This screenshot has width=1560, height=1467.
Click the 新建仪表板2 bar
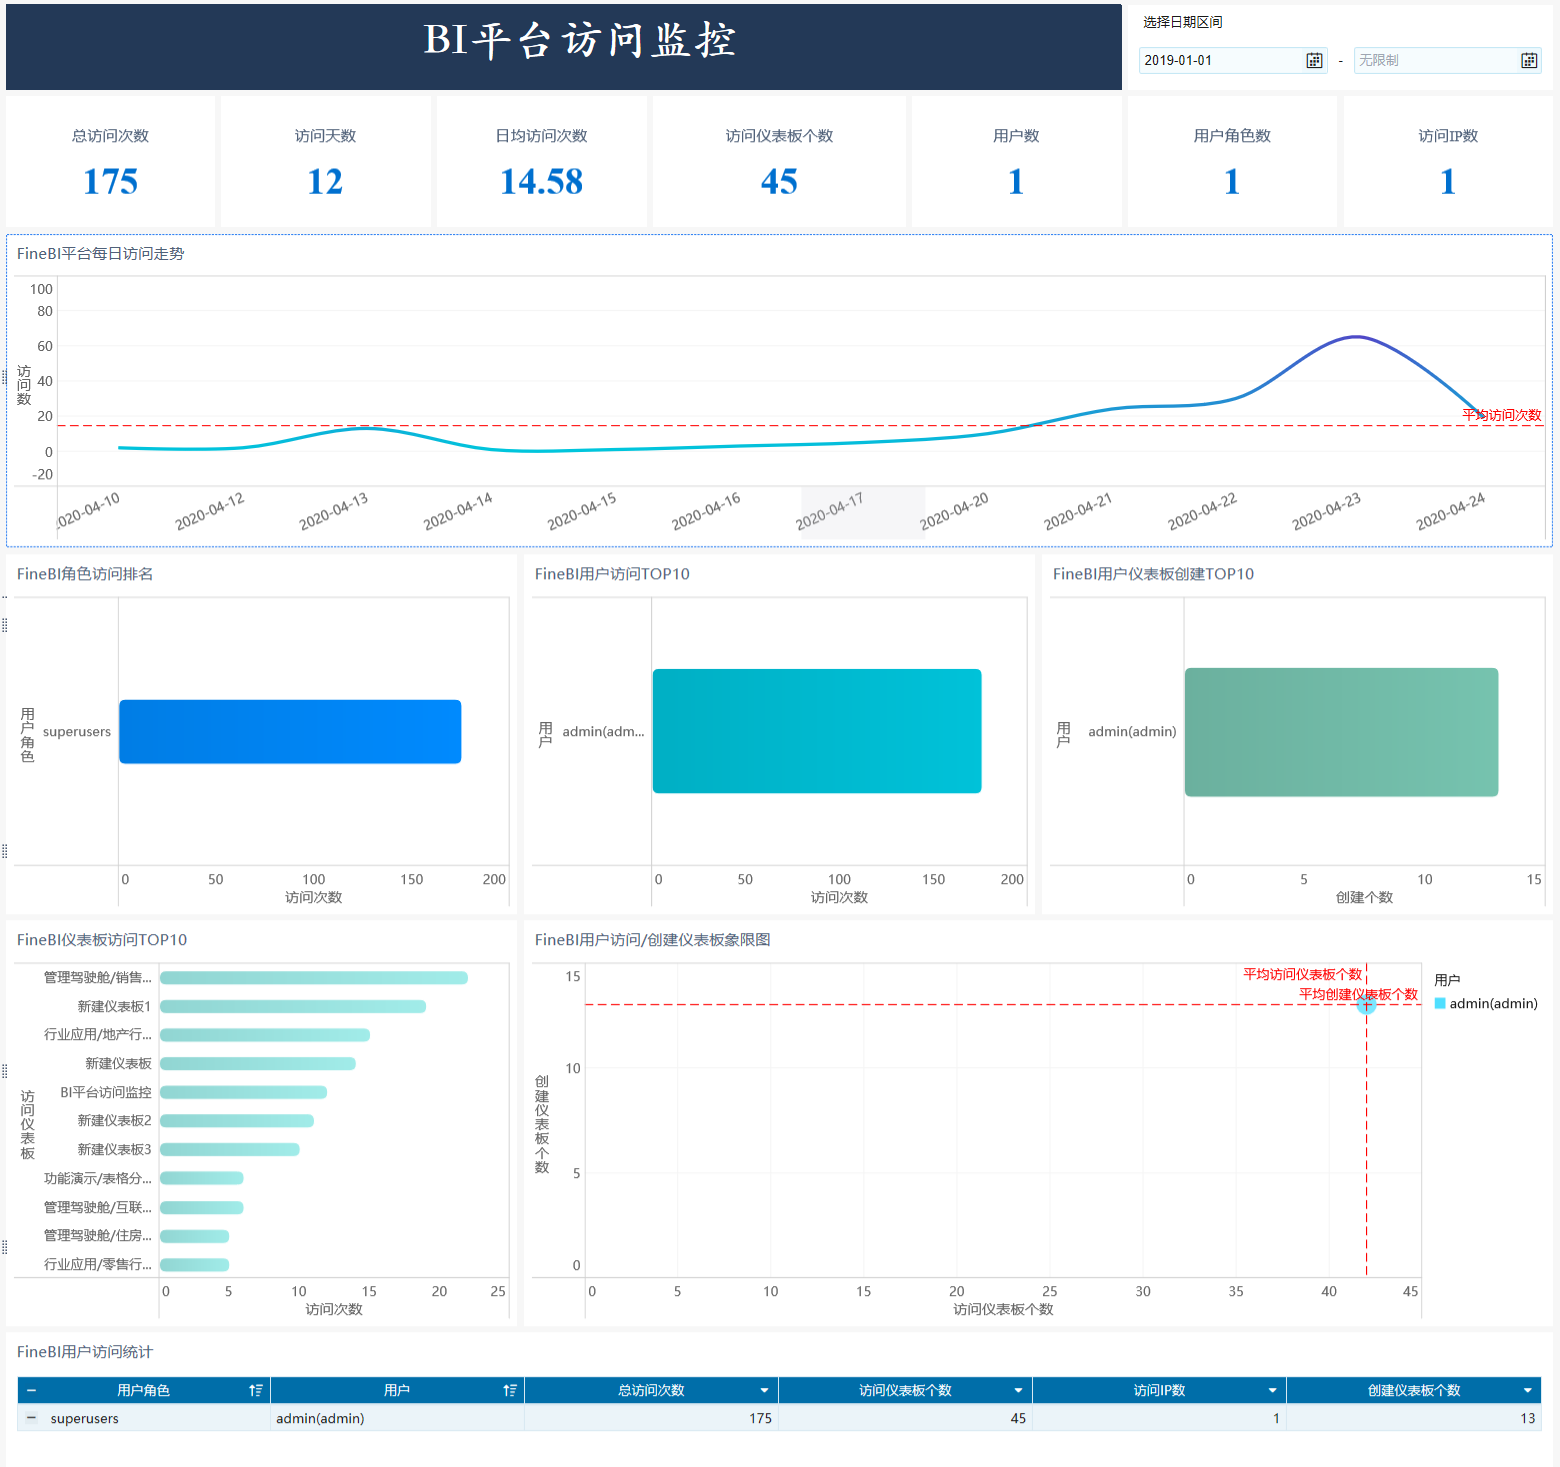[x=237, y=1121]
